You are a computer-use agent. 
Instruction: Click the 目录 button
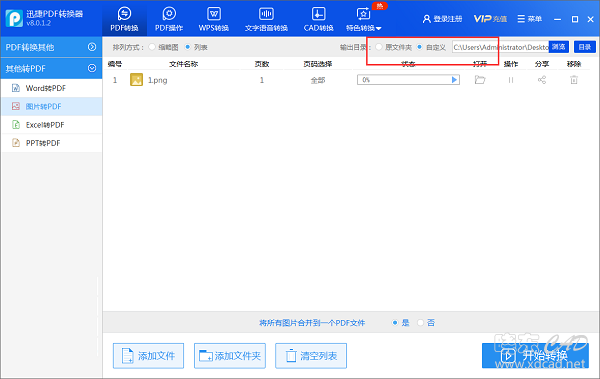[585, 47]
